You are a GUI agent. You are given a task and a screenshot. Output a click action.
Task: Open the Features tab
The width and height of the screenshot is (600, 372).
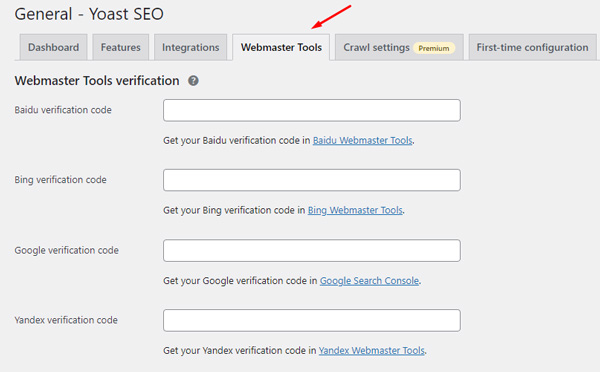click(x=121, y=47)
